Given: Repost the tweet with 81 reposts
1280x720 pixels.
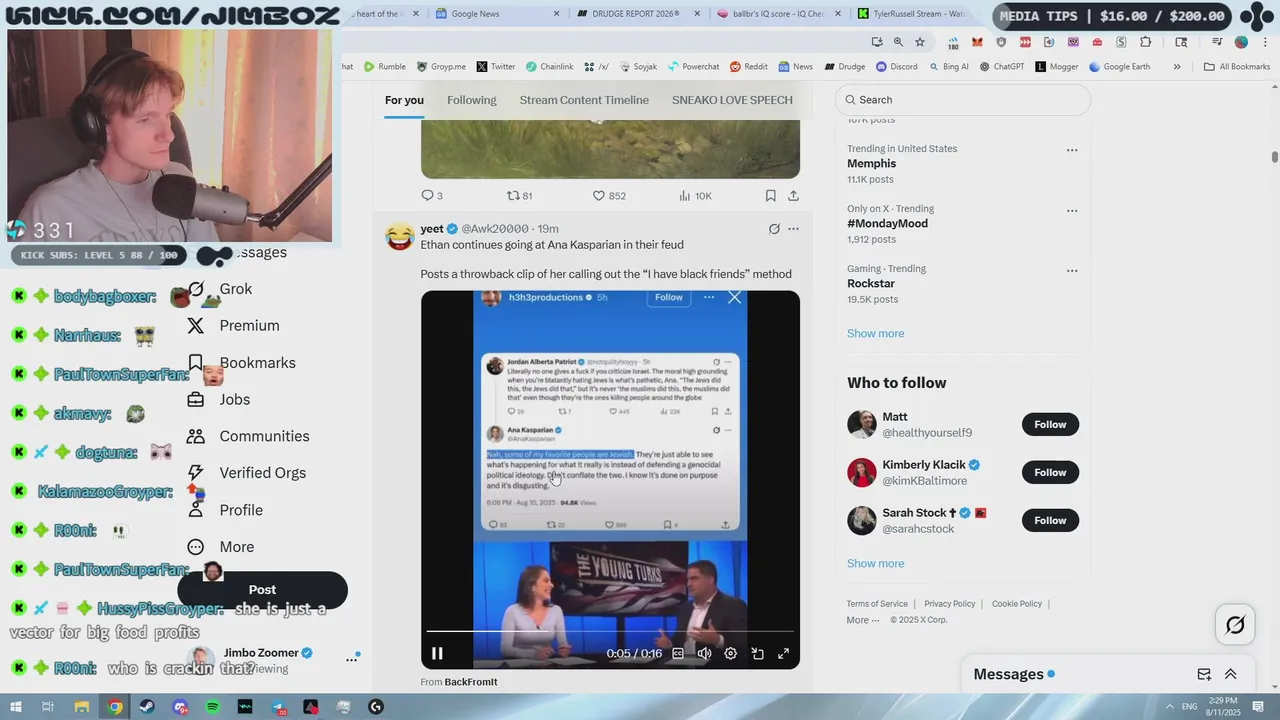Looking at the screenshot, I should [520, 196].
